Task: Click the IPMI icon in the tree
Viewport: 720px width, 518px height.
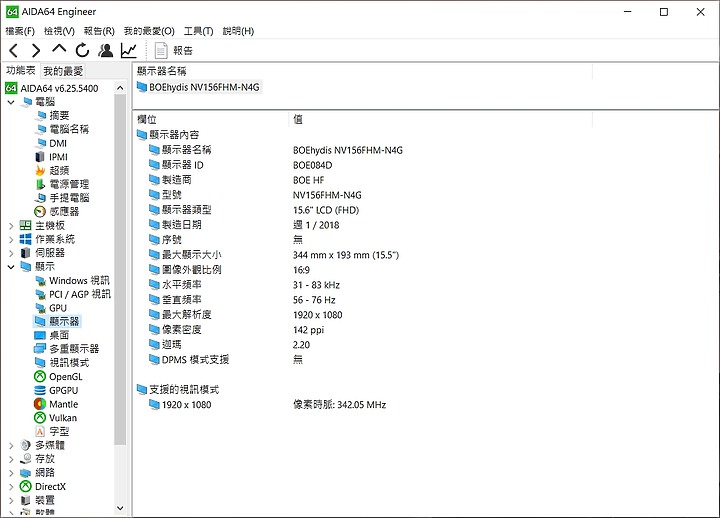Action: (40, 157)
